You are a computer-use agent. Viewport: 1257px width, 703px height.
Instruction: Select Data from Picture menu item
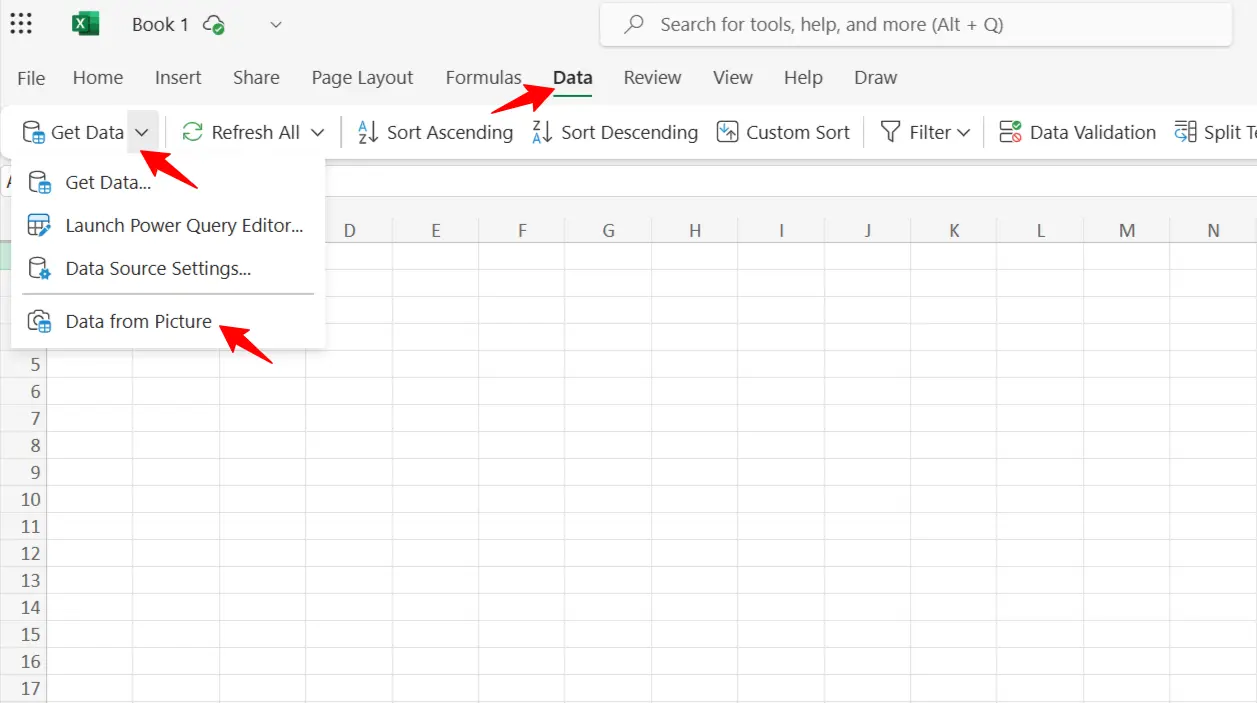pos(138,321)
